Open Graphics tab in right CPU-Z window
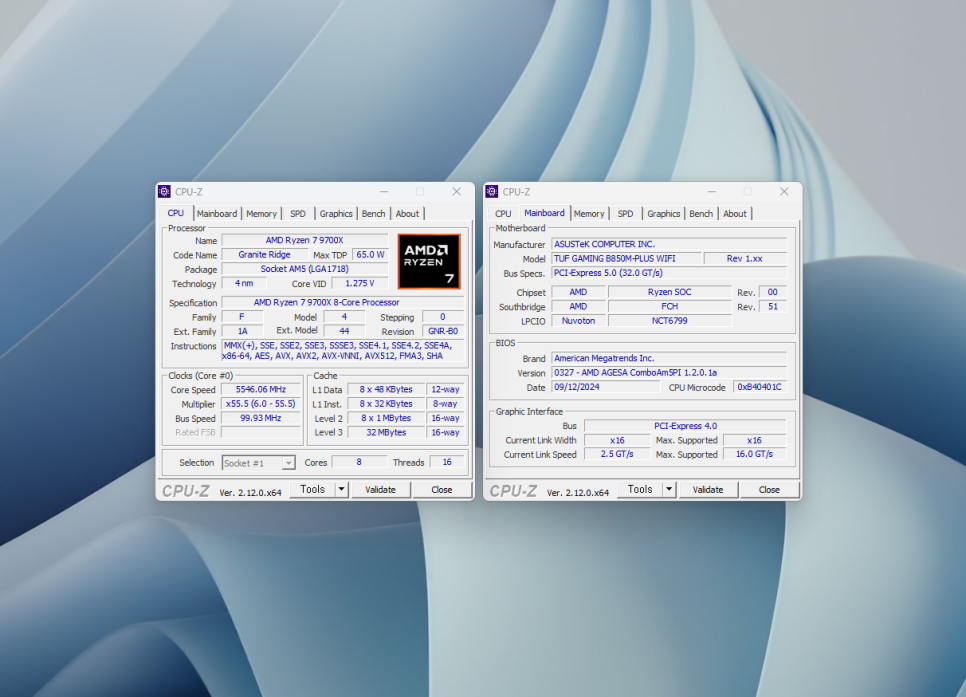This screenshot has height=697, width=966. [x=664, y=214]
